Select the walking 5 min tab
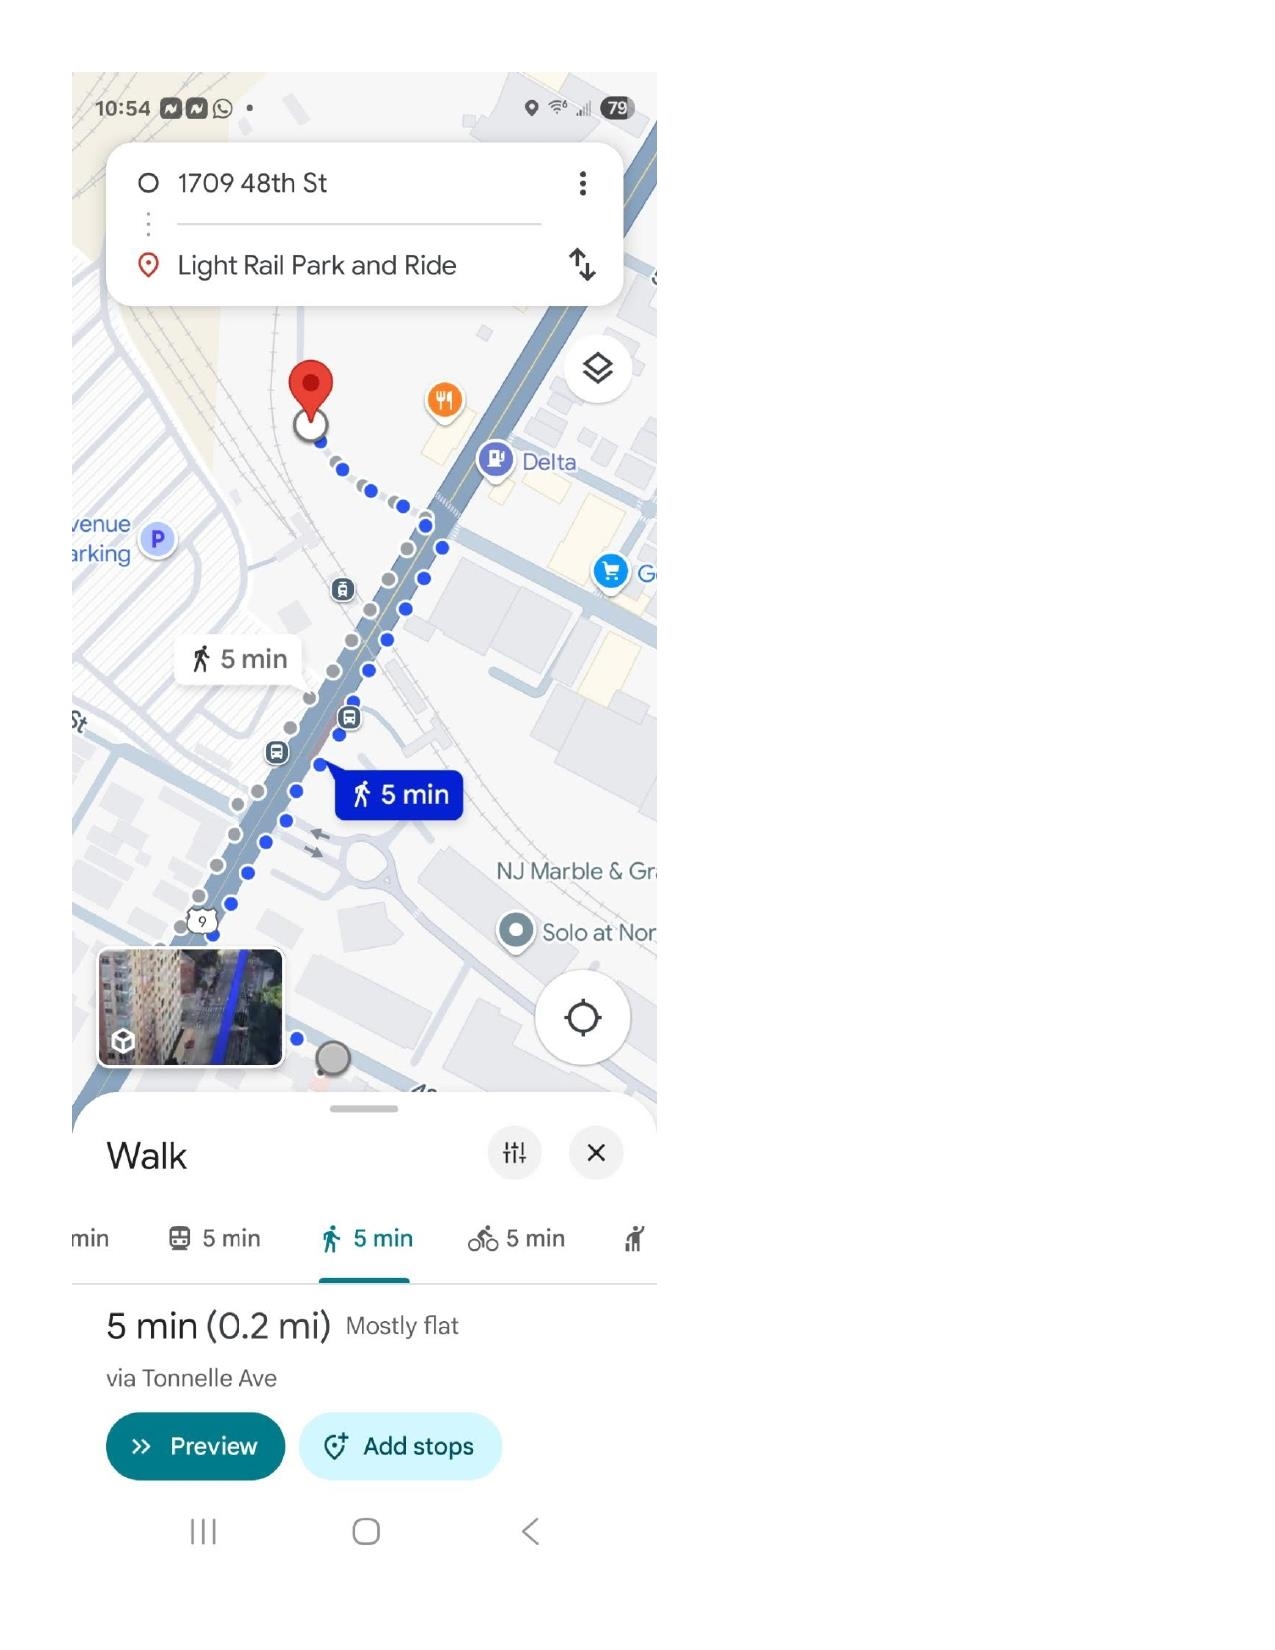The width and height of the screenshot is (1275, 1650). (x=365, y=1239)
